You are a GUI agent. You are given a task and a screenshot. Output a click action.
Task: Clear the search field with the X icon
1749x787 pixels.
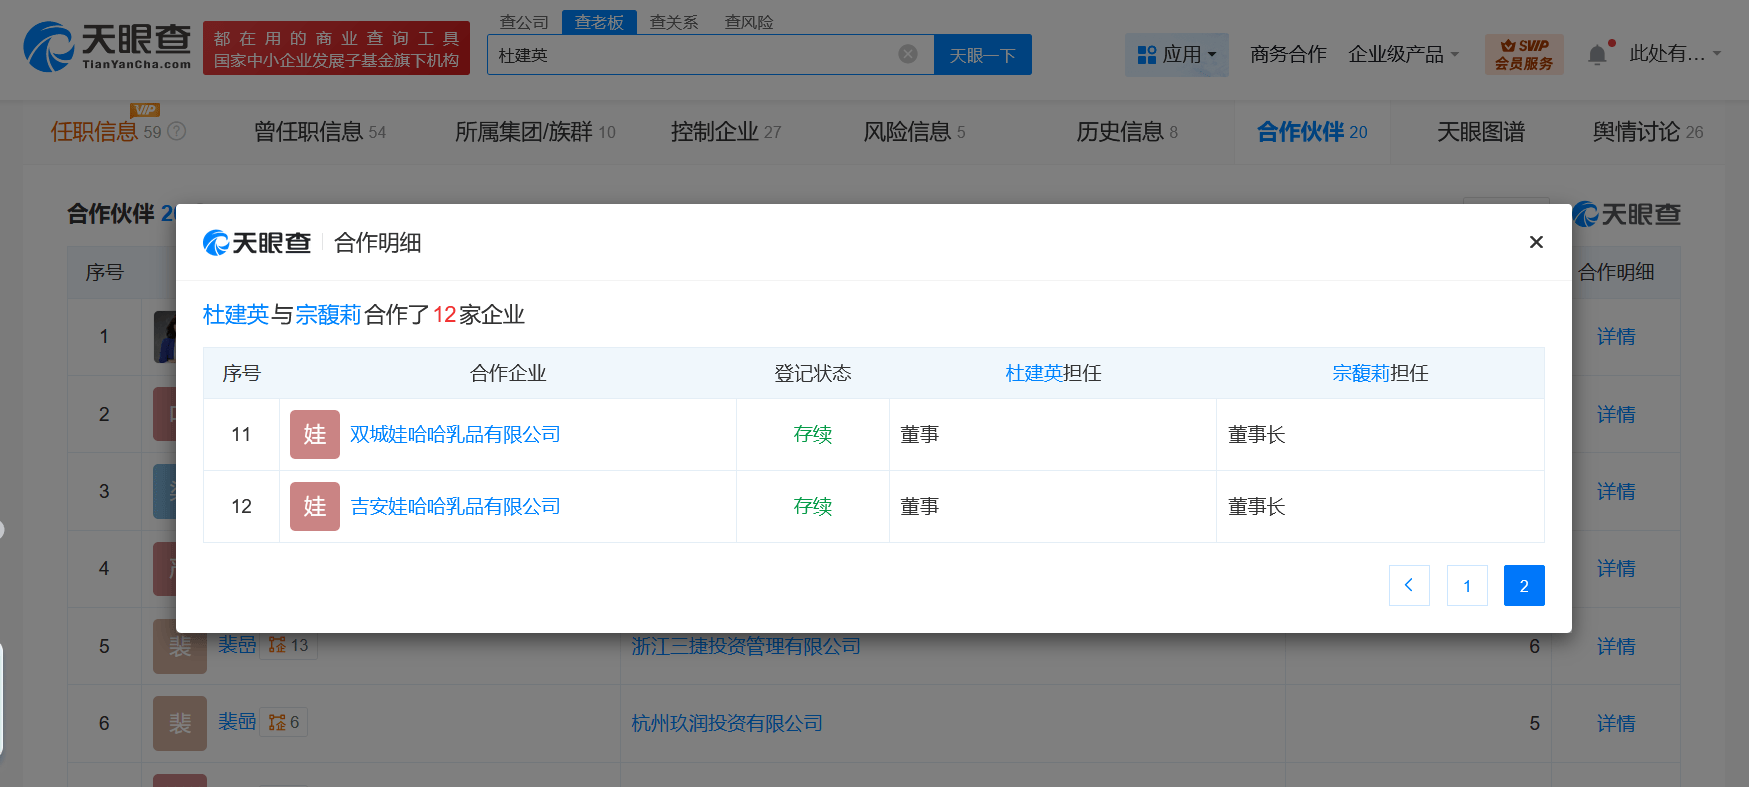click(x=908, y=54)
